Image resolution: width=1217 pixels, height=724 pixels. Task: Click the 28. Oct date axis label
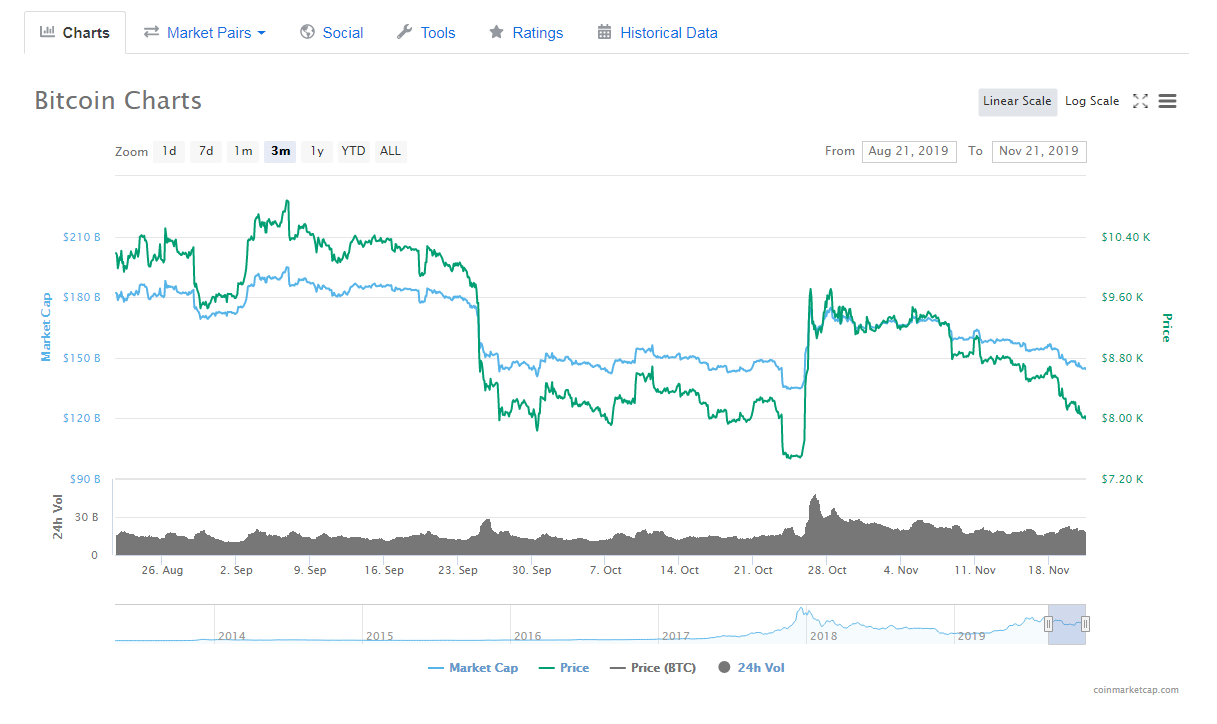[827, 570]
